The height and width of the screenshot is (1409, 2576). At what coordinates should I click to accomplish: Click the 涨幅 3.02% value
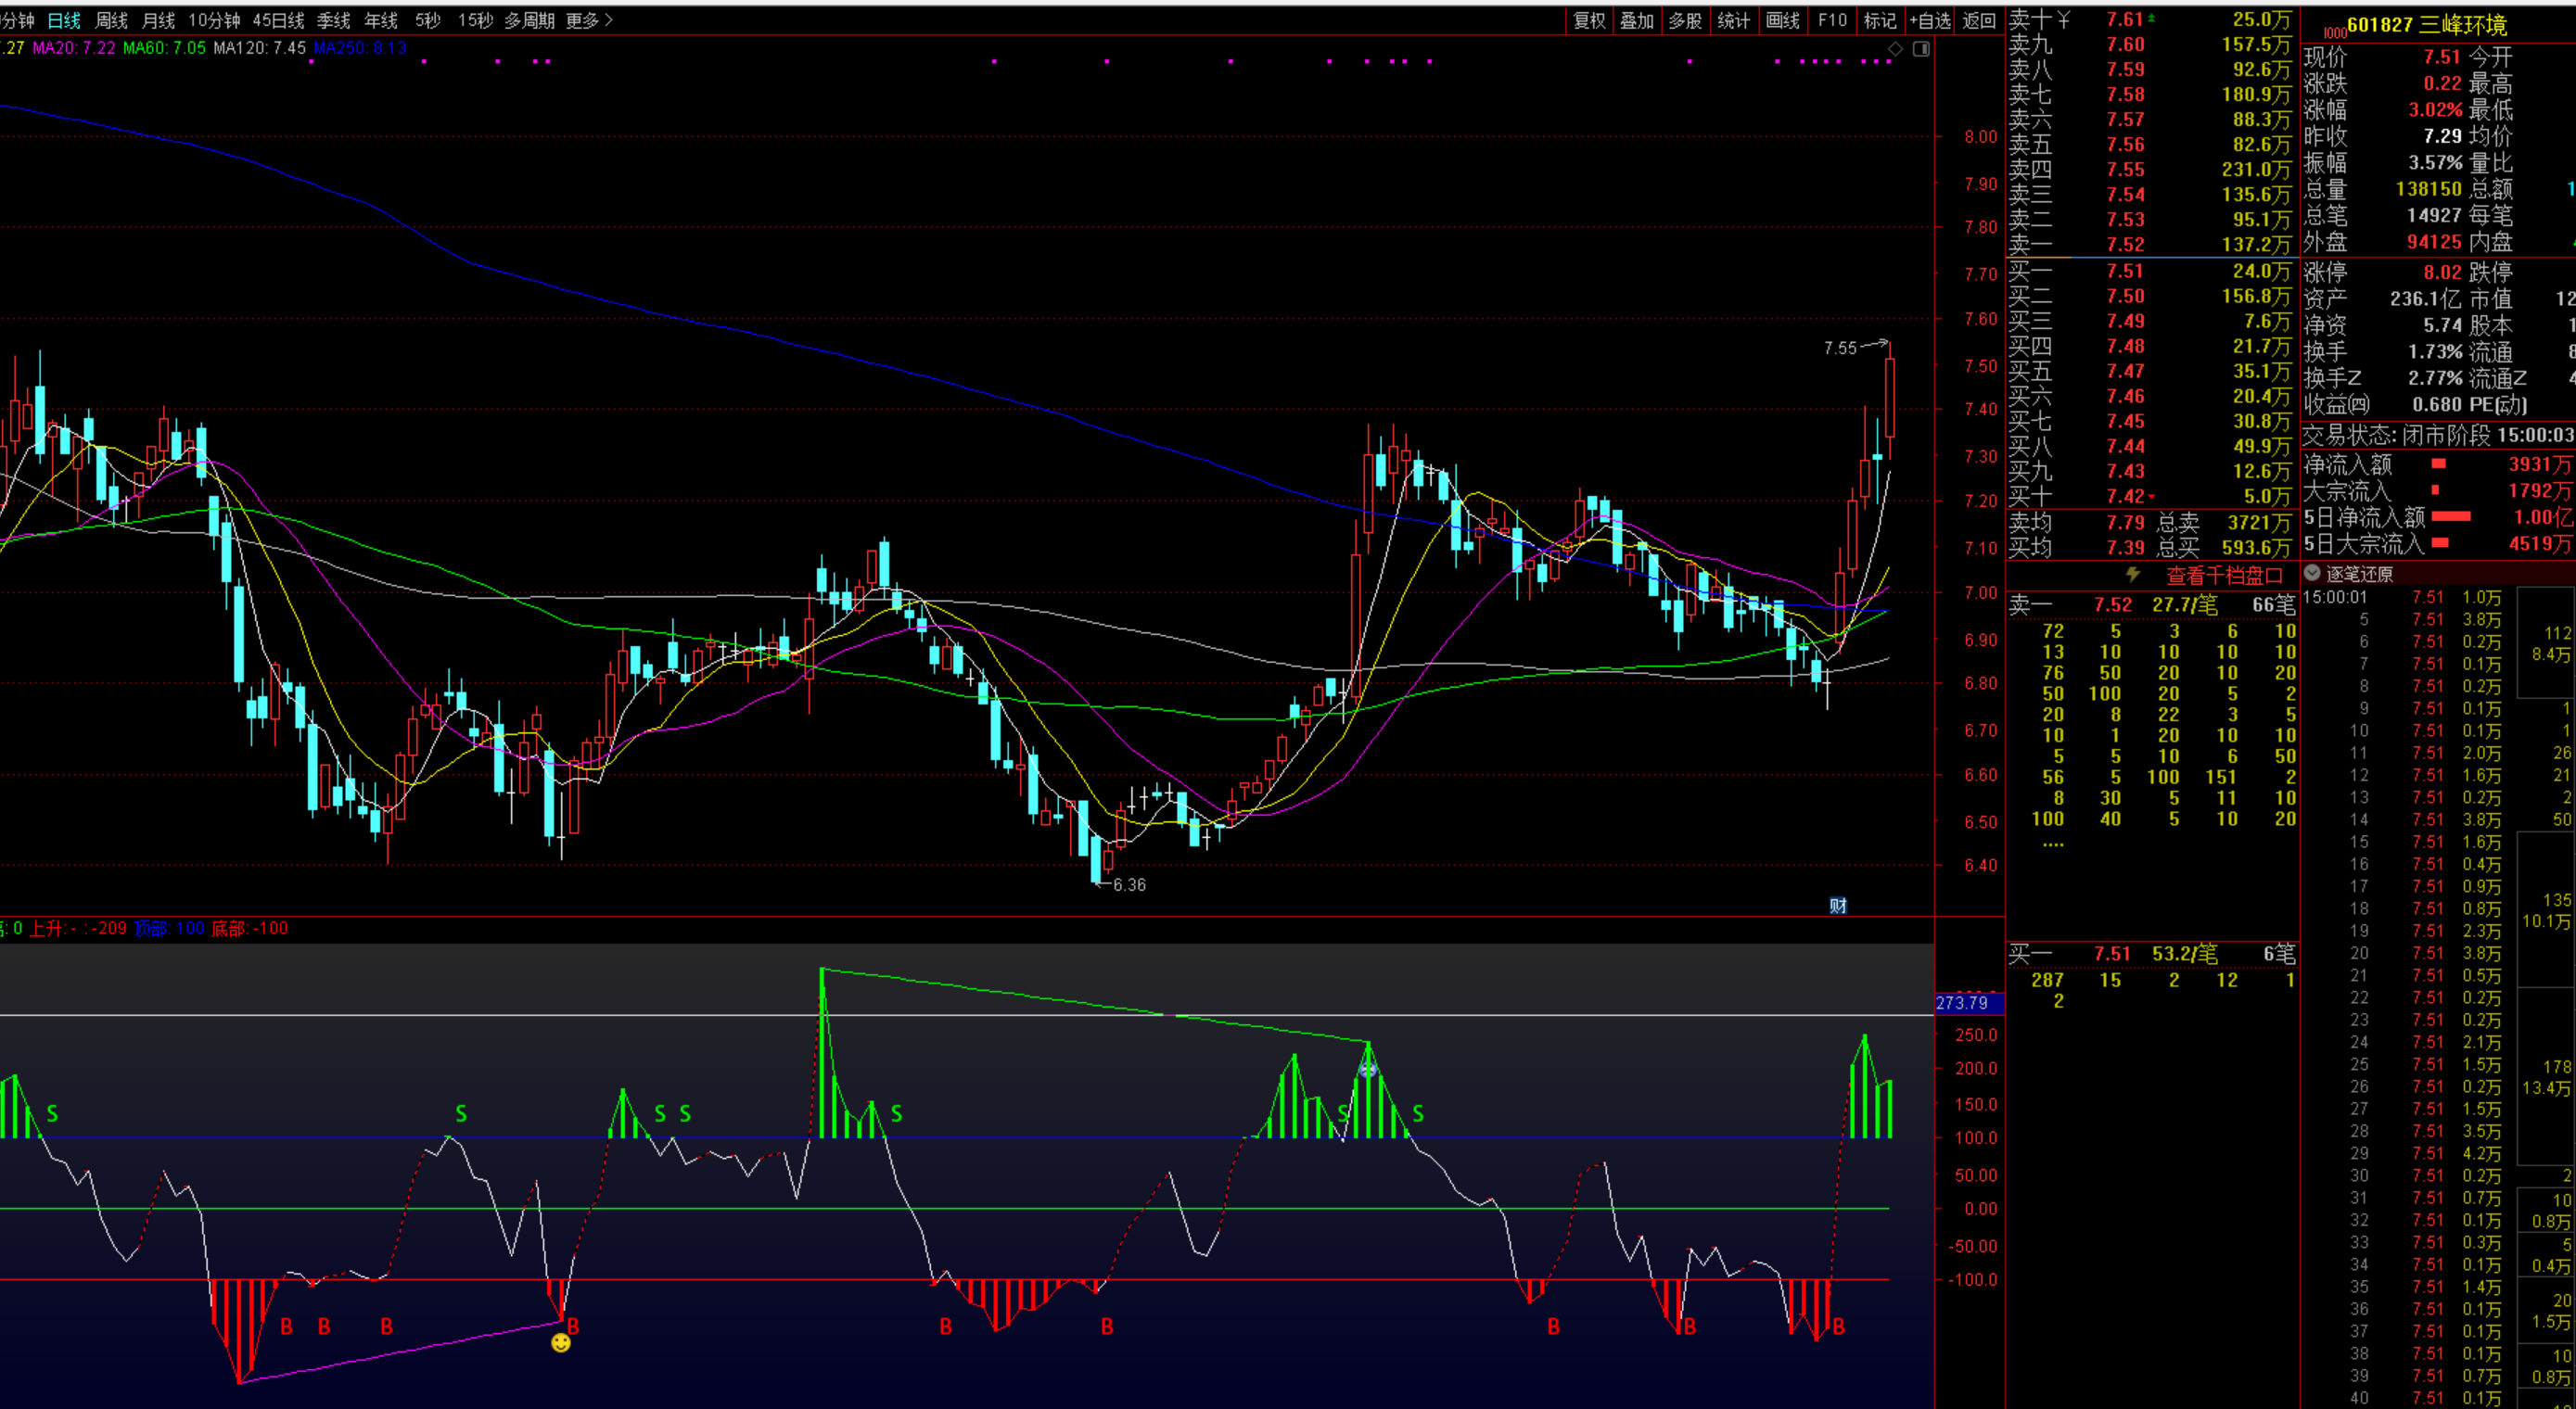2434,110
